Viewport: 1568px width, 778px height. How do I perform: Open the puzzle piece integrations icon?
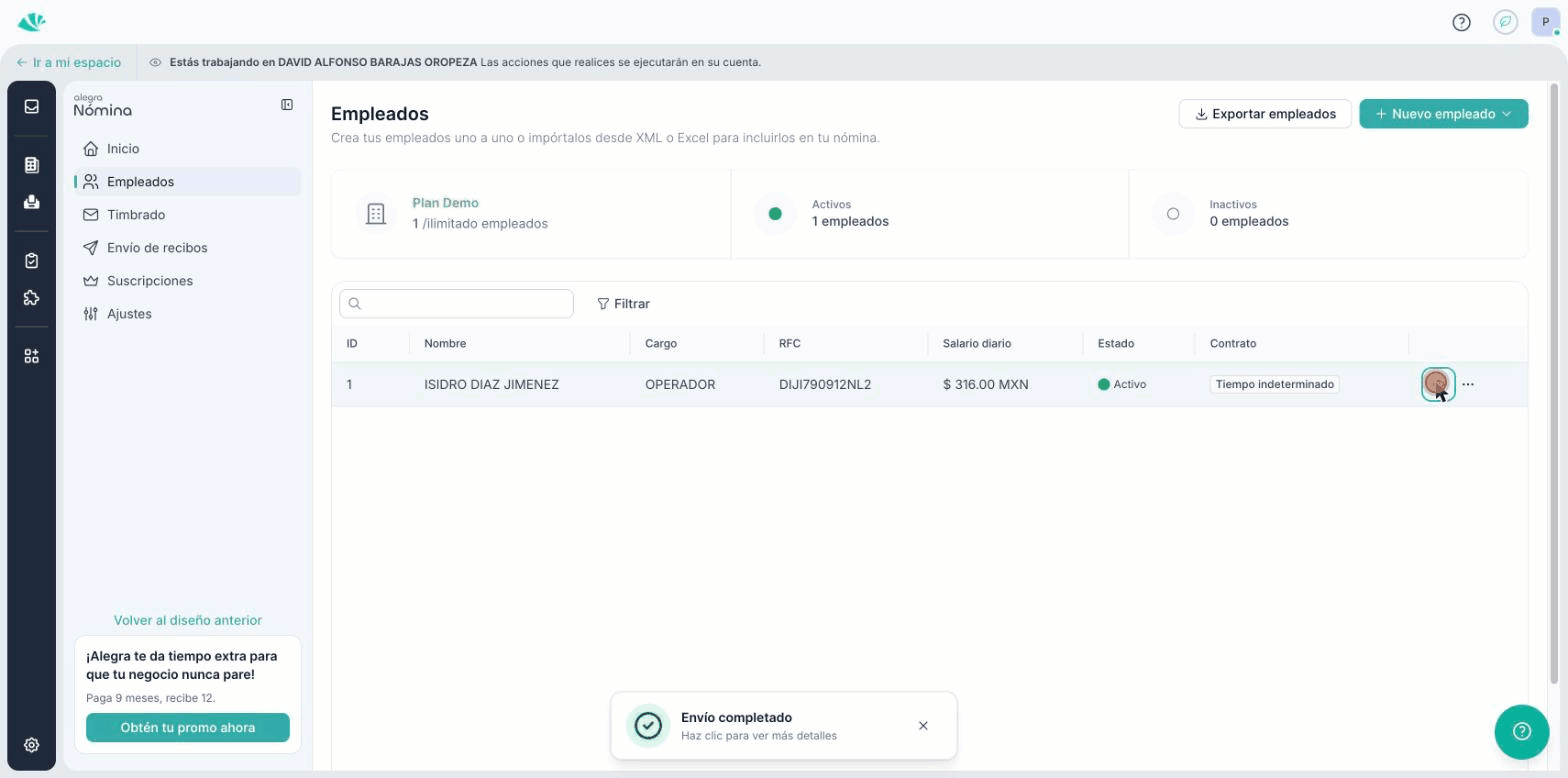point(32,298)
